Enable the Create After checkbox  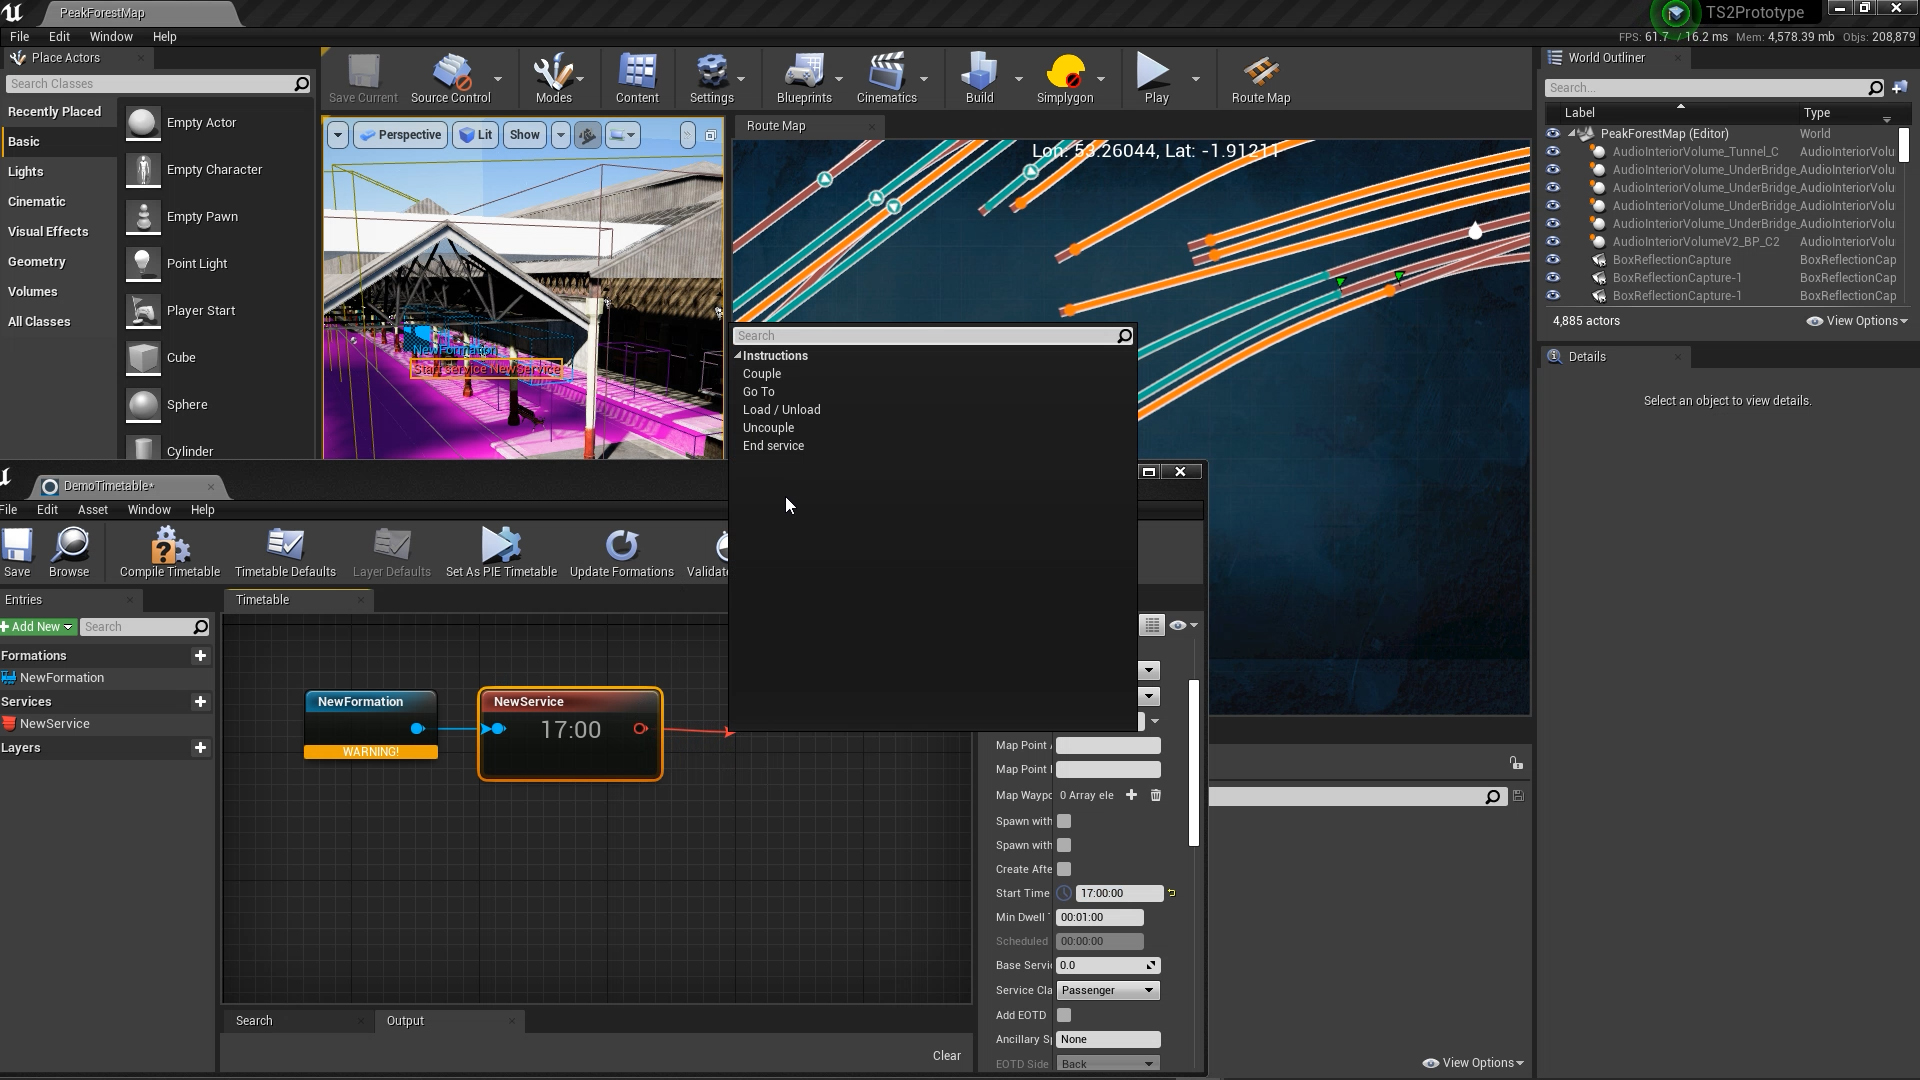coord(1064,869)
